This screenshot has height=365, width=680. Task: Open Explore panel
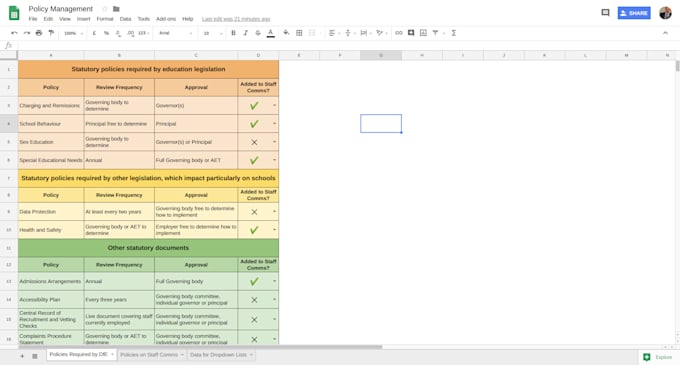pos(657,357)
